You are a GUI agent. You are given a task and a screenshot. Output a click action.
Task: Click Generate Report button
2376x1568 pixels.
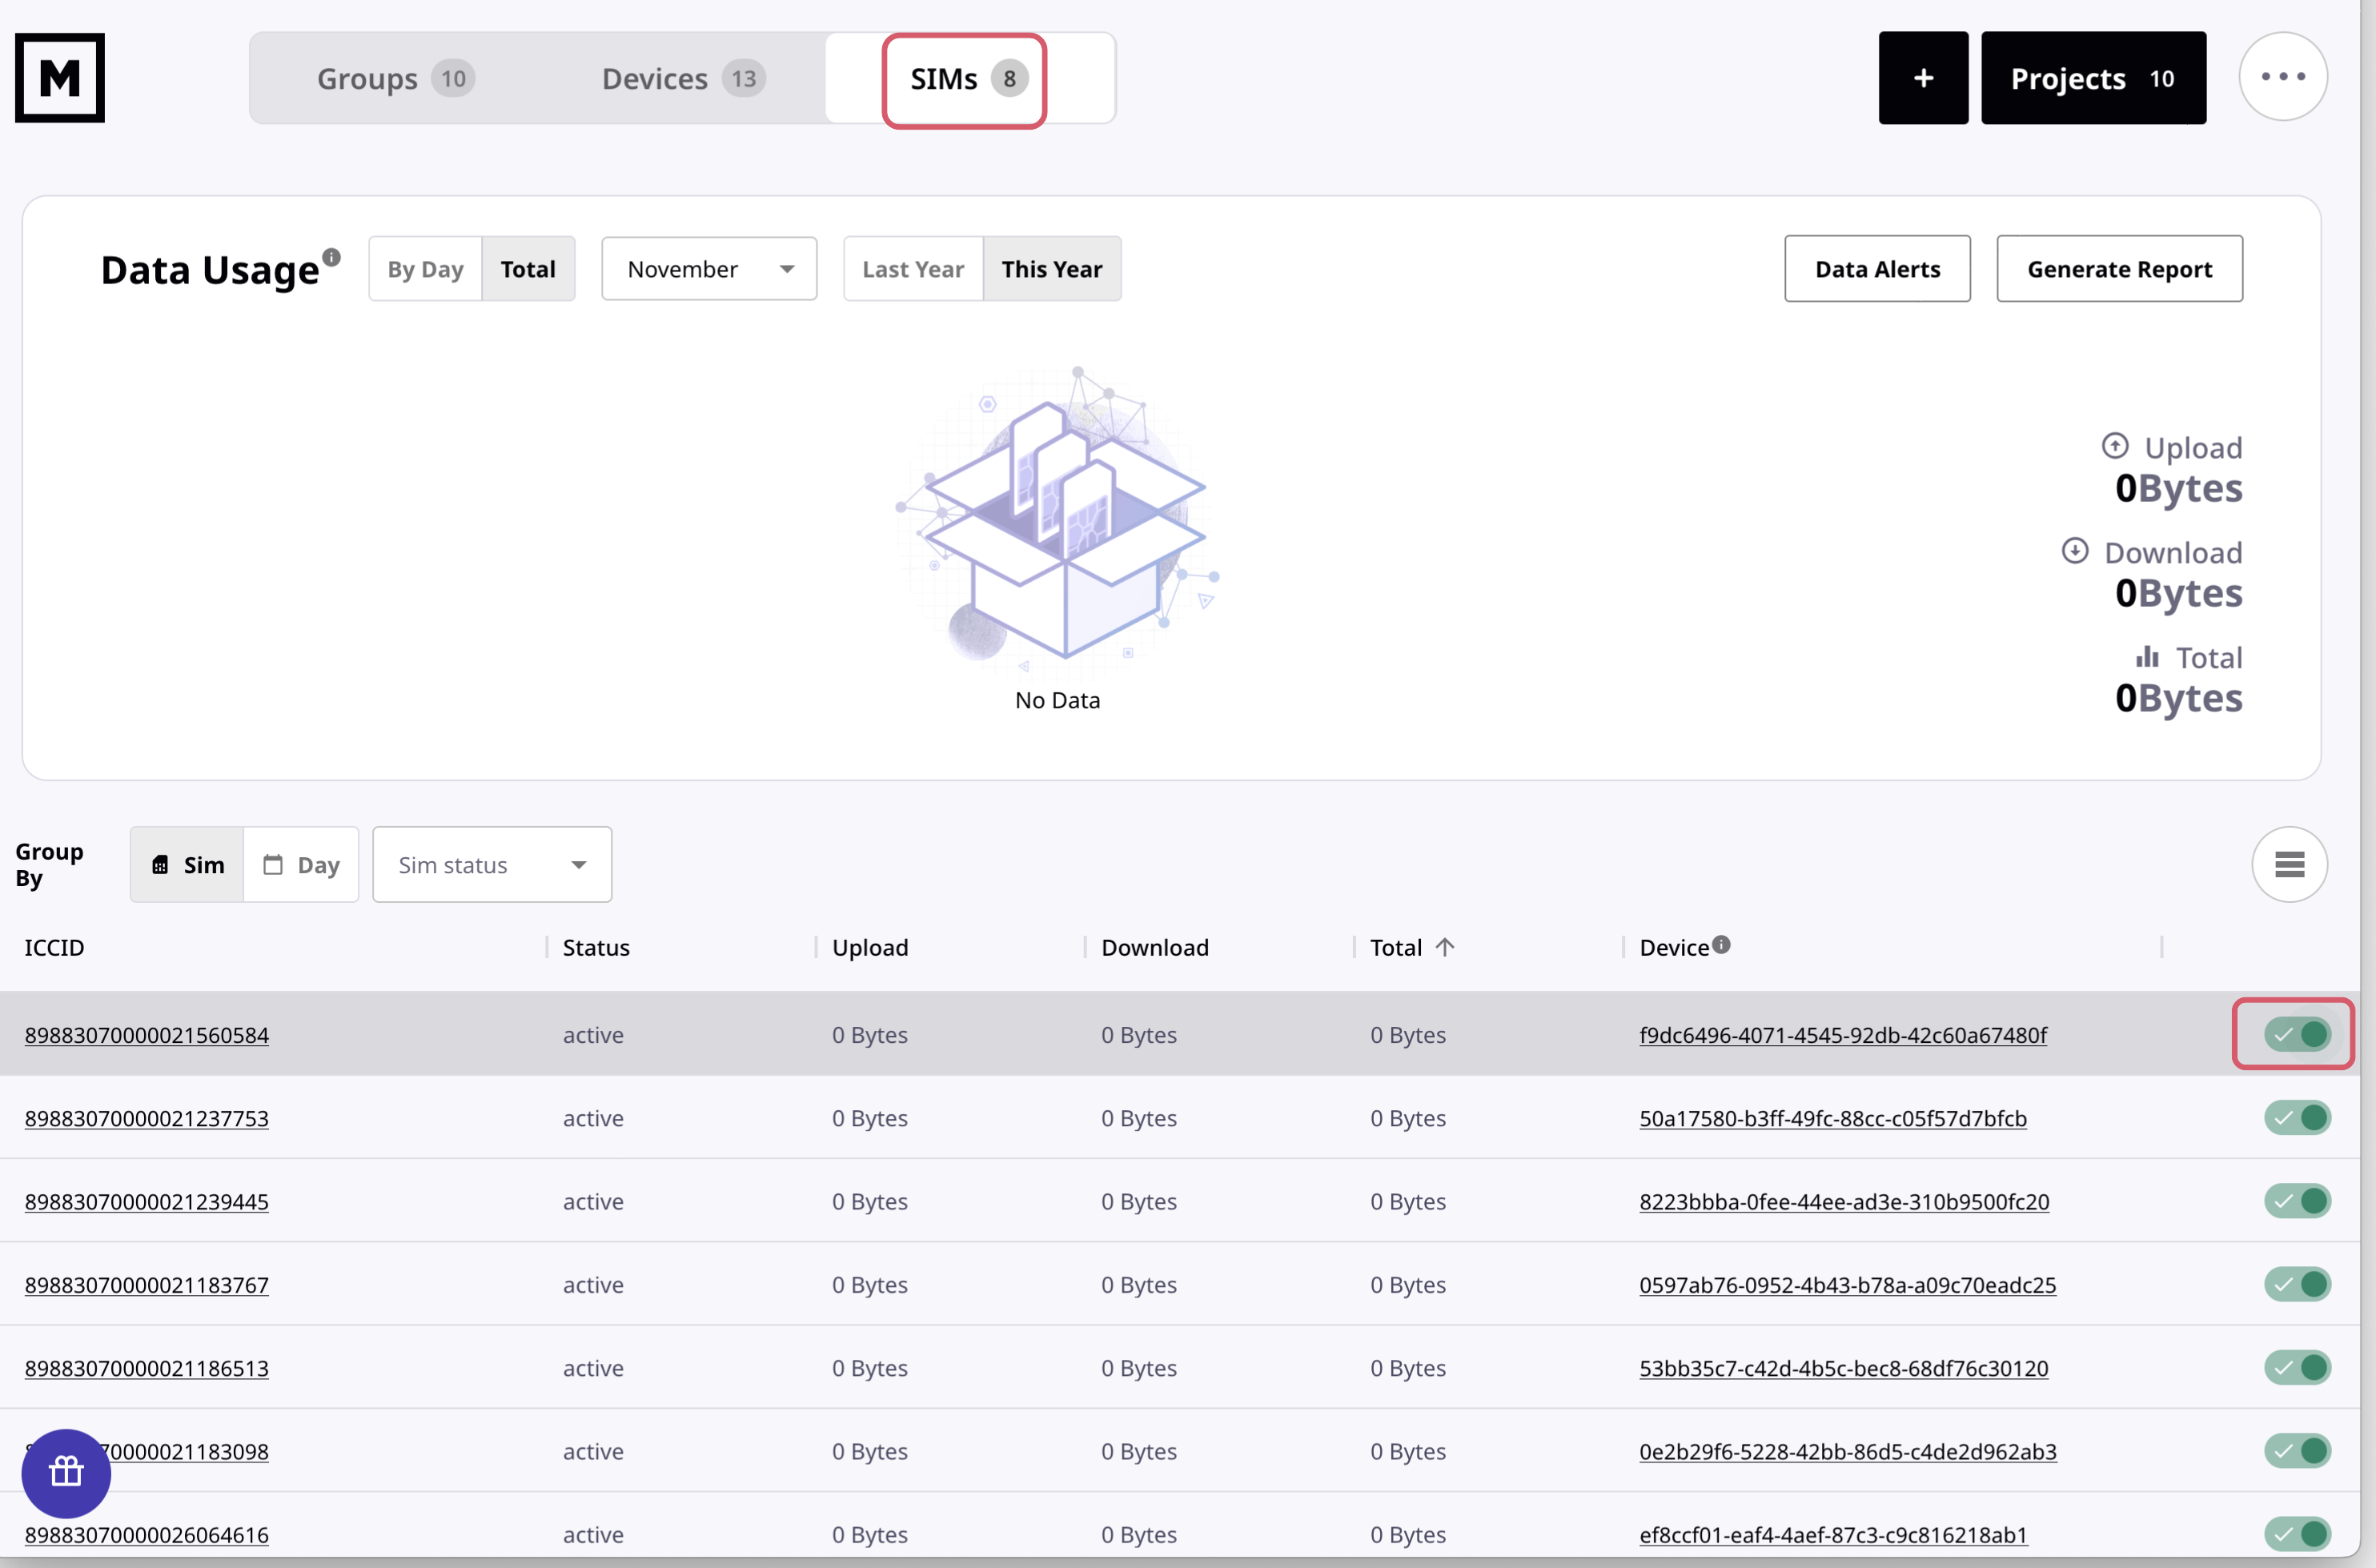[x=2119, y=269]
